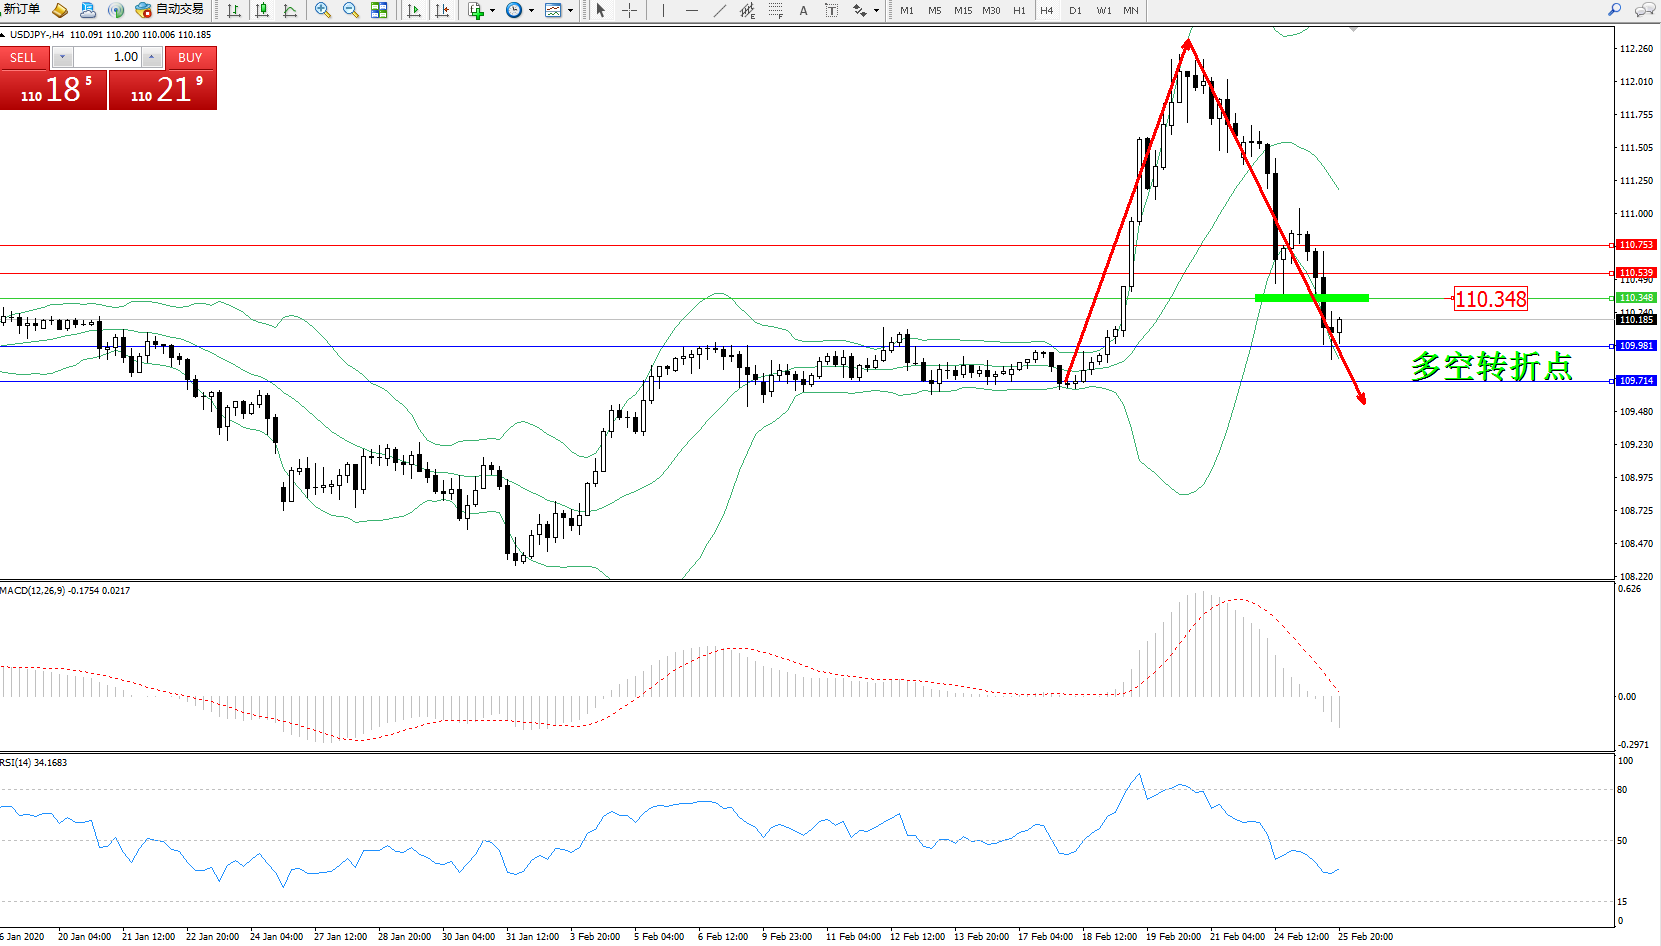Image resolution: width=1661 pixels, height=946 pixels.
Task: Click the search magnifier icon
Action: coord(1614,10)
